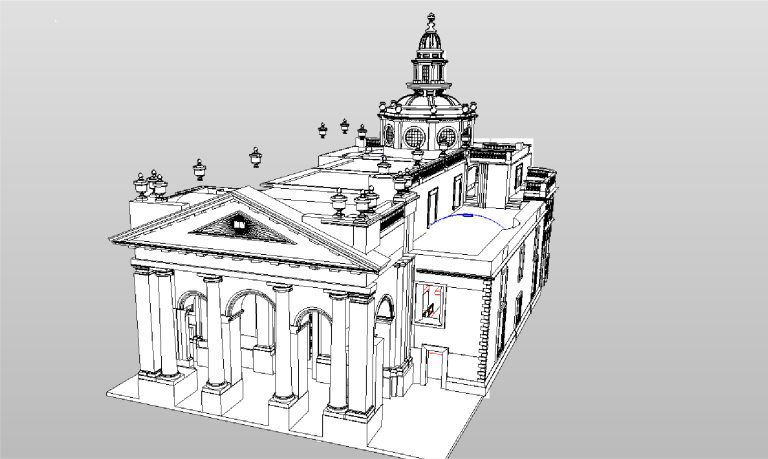Click the side window containing red markings
768x459 pixels.
pos(431,303)
